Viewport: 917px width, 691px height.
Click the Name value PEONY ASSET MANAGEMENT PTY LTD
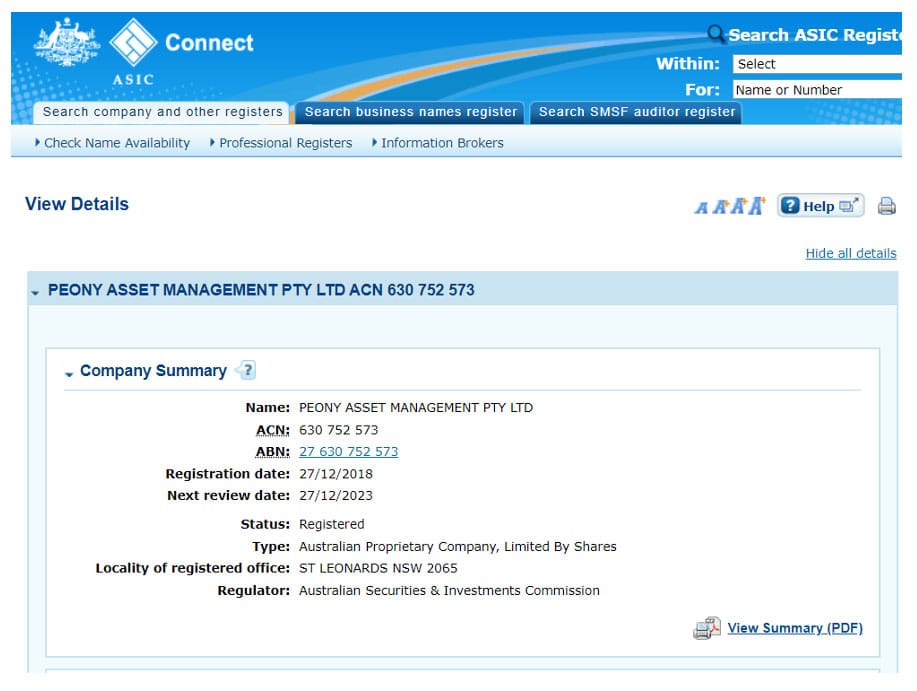coord(416,407)
